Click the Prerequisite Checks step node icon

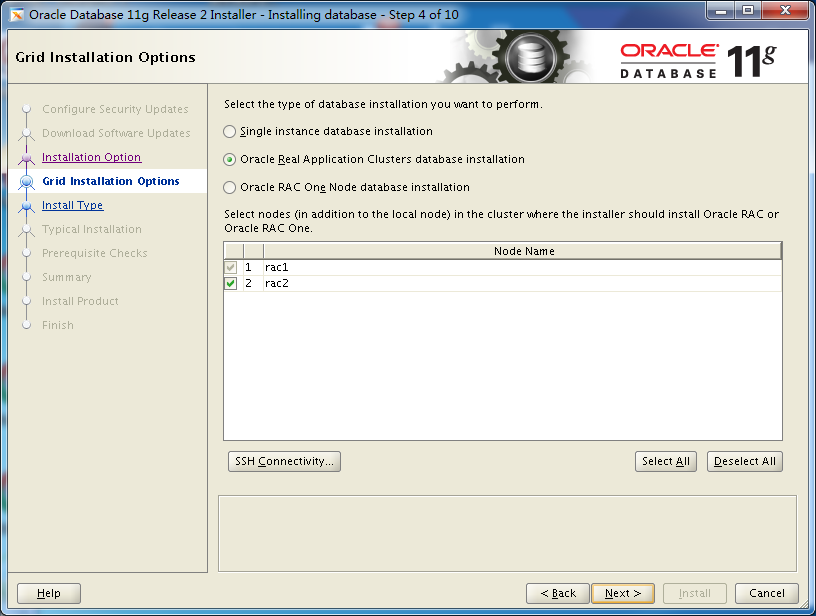point(28,253)
